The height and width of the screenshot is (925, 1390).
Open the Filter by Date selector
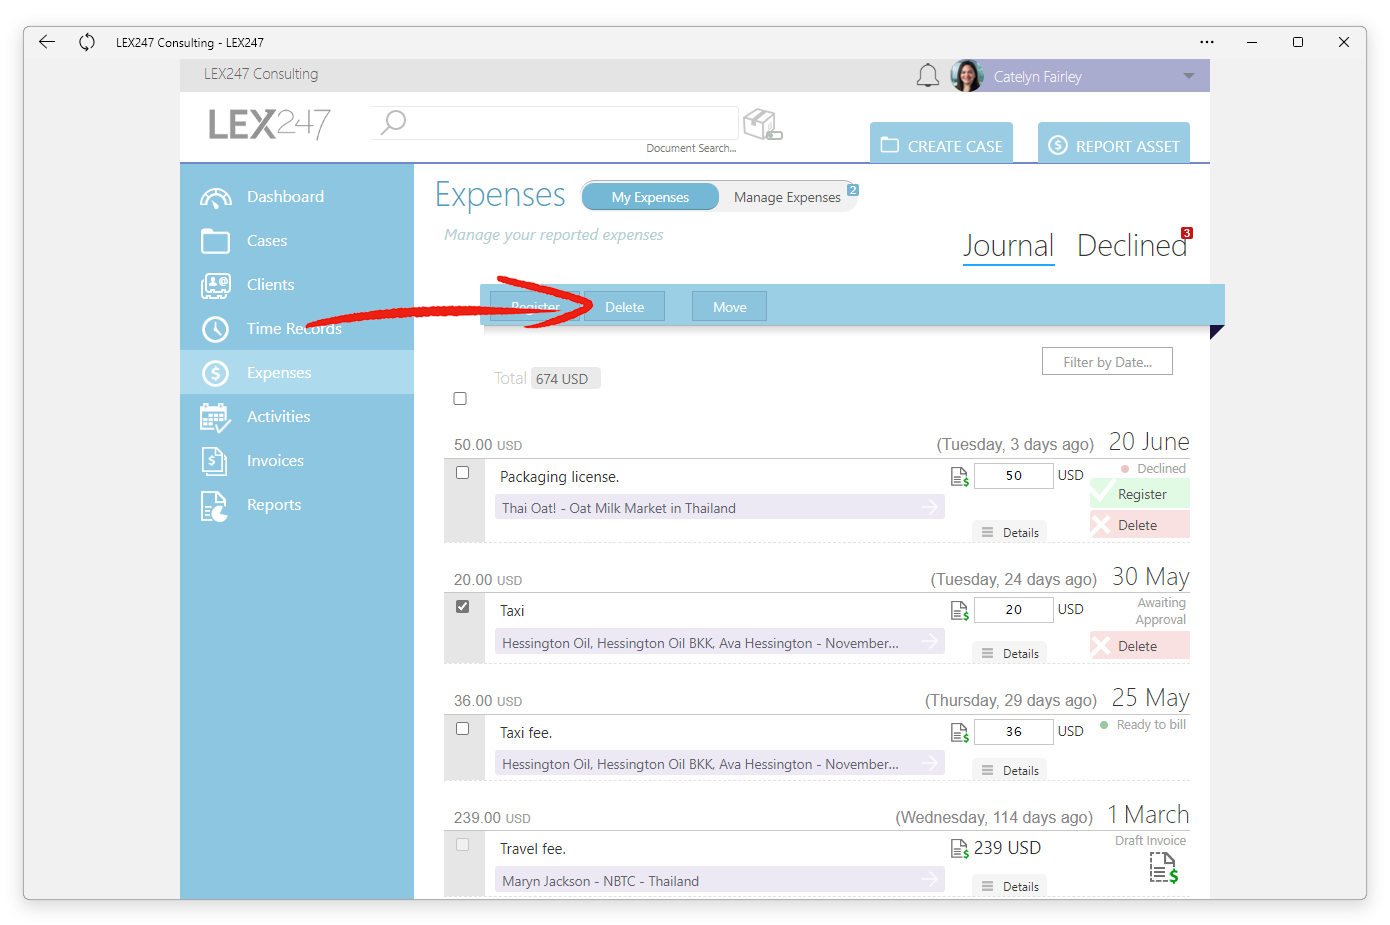tap(1107, 362)
